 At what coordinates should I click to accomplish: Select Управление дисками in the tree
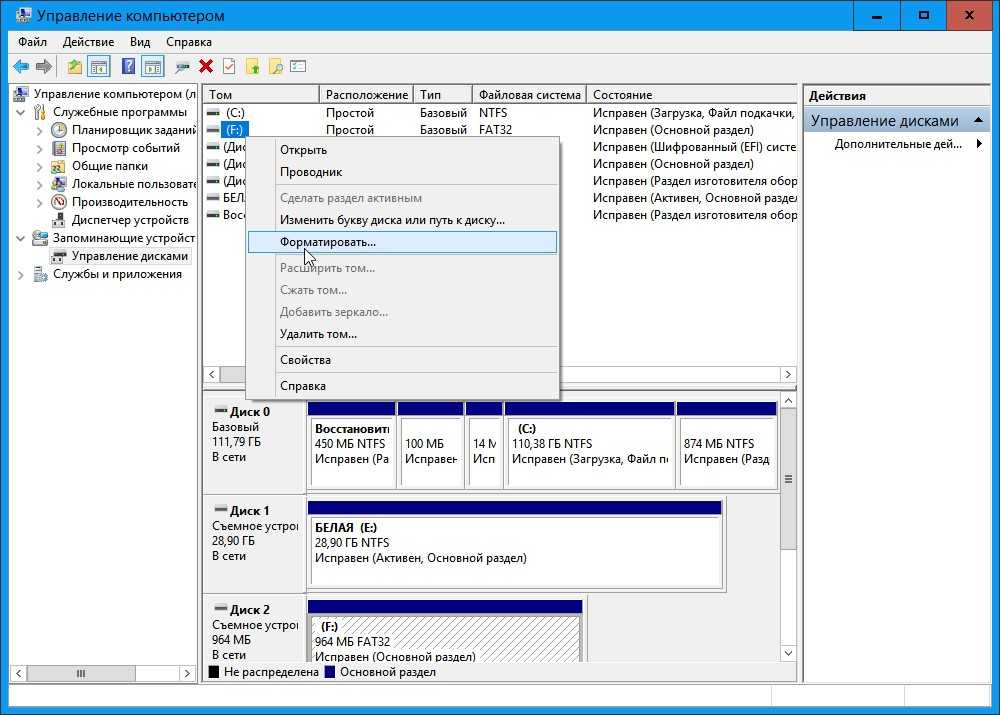129,256
